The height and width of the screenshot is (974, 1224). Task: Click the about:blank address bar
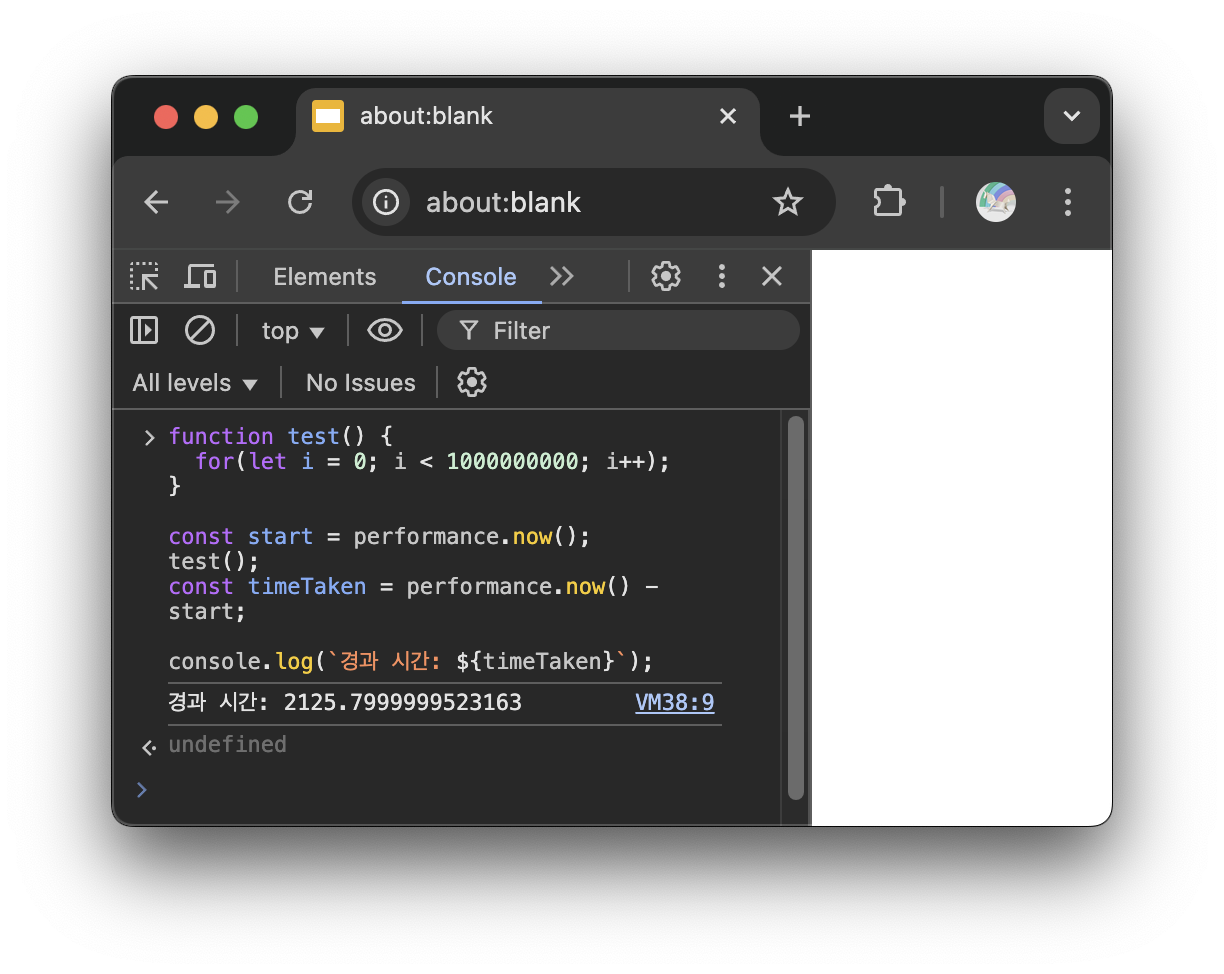coord(594,203)
